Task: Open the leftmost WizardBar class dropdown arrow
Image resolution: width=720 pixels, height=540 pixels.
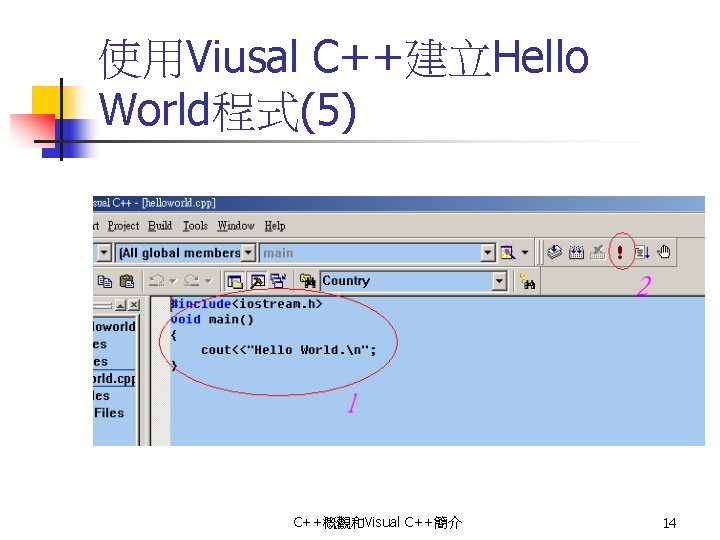Action: [x=104, y=253]
